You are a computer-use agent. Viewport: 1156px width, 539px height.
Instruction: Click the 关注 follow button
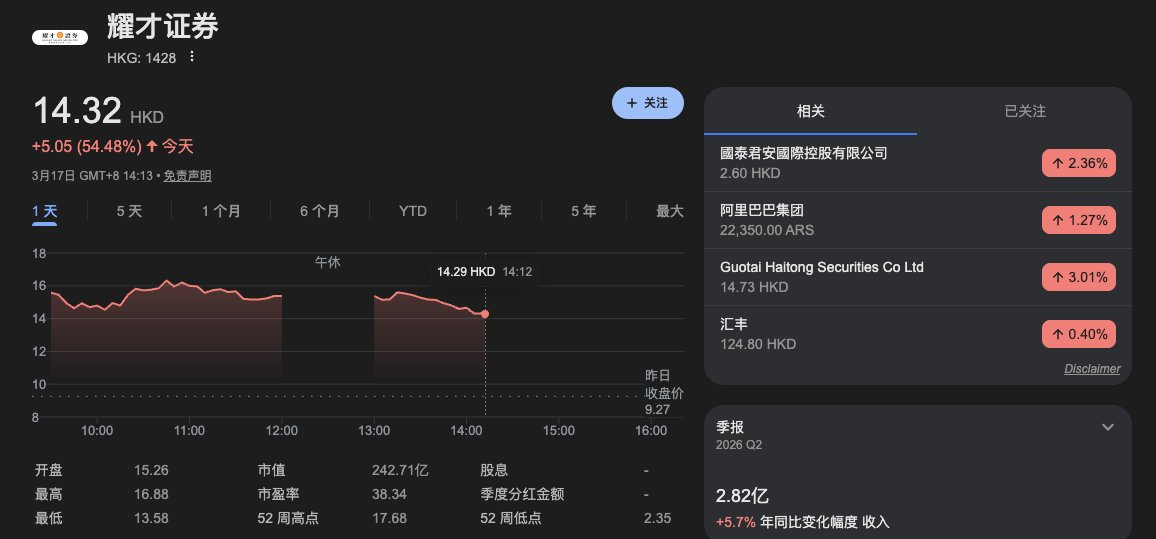(x=647, y=103)
